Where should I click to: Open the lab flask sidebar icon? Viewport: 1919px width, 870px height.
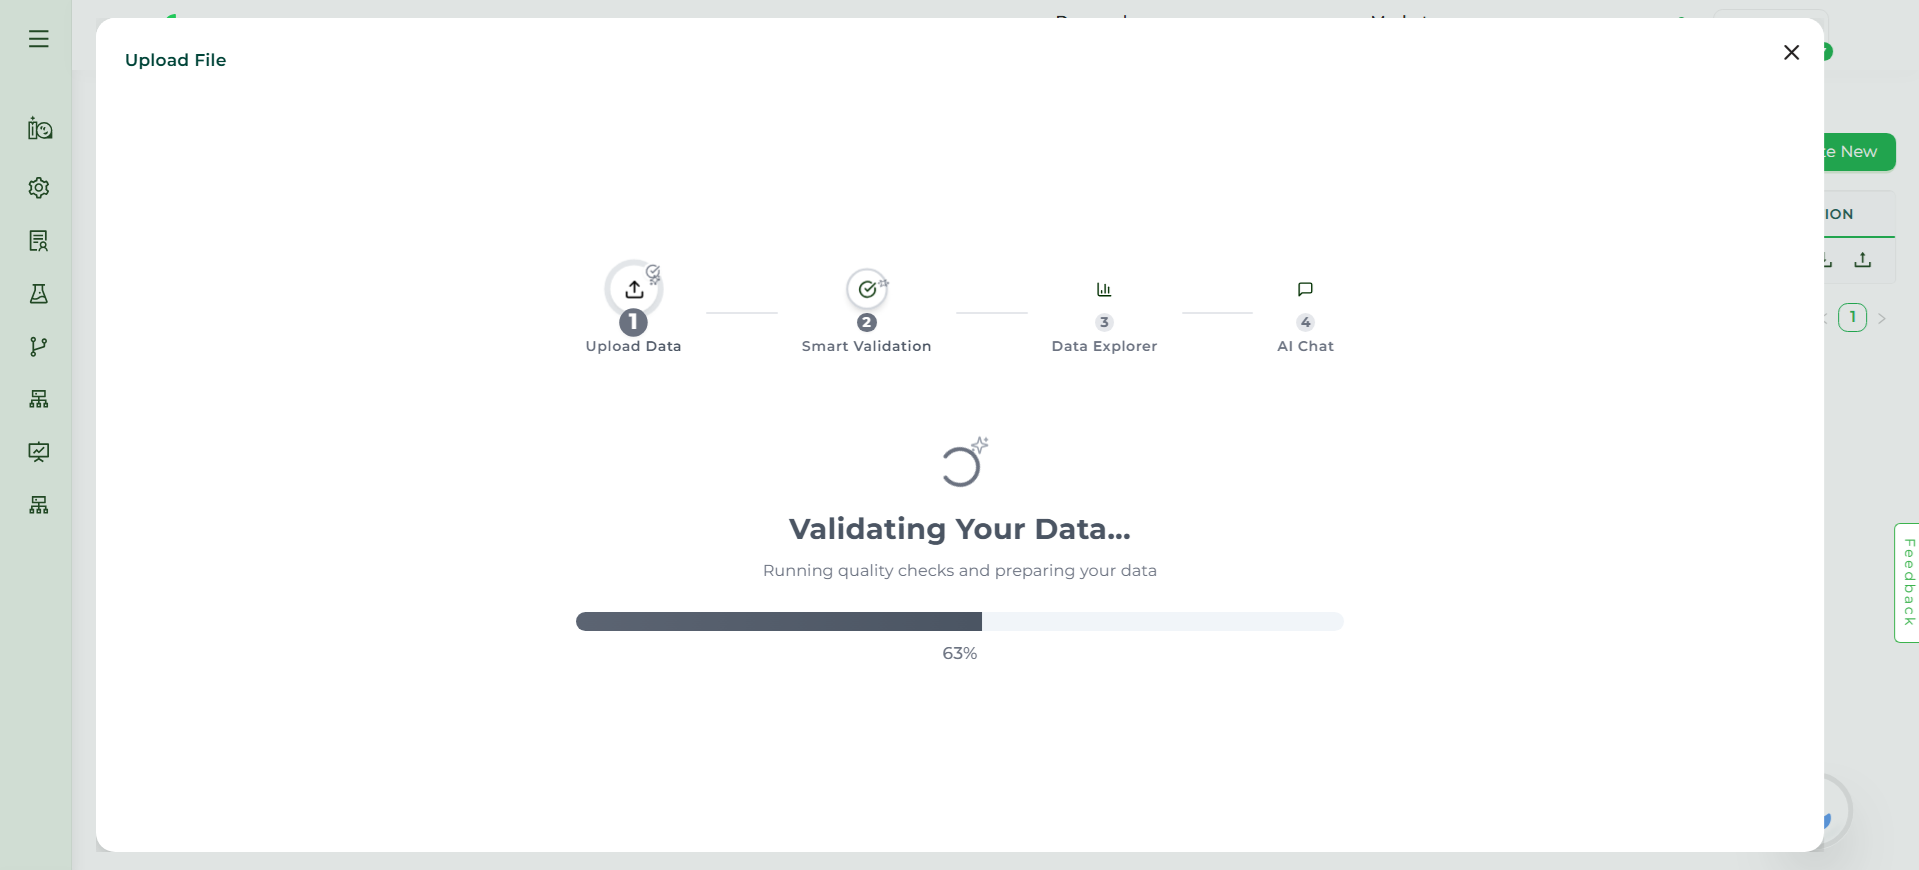coord(39,294)
